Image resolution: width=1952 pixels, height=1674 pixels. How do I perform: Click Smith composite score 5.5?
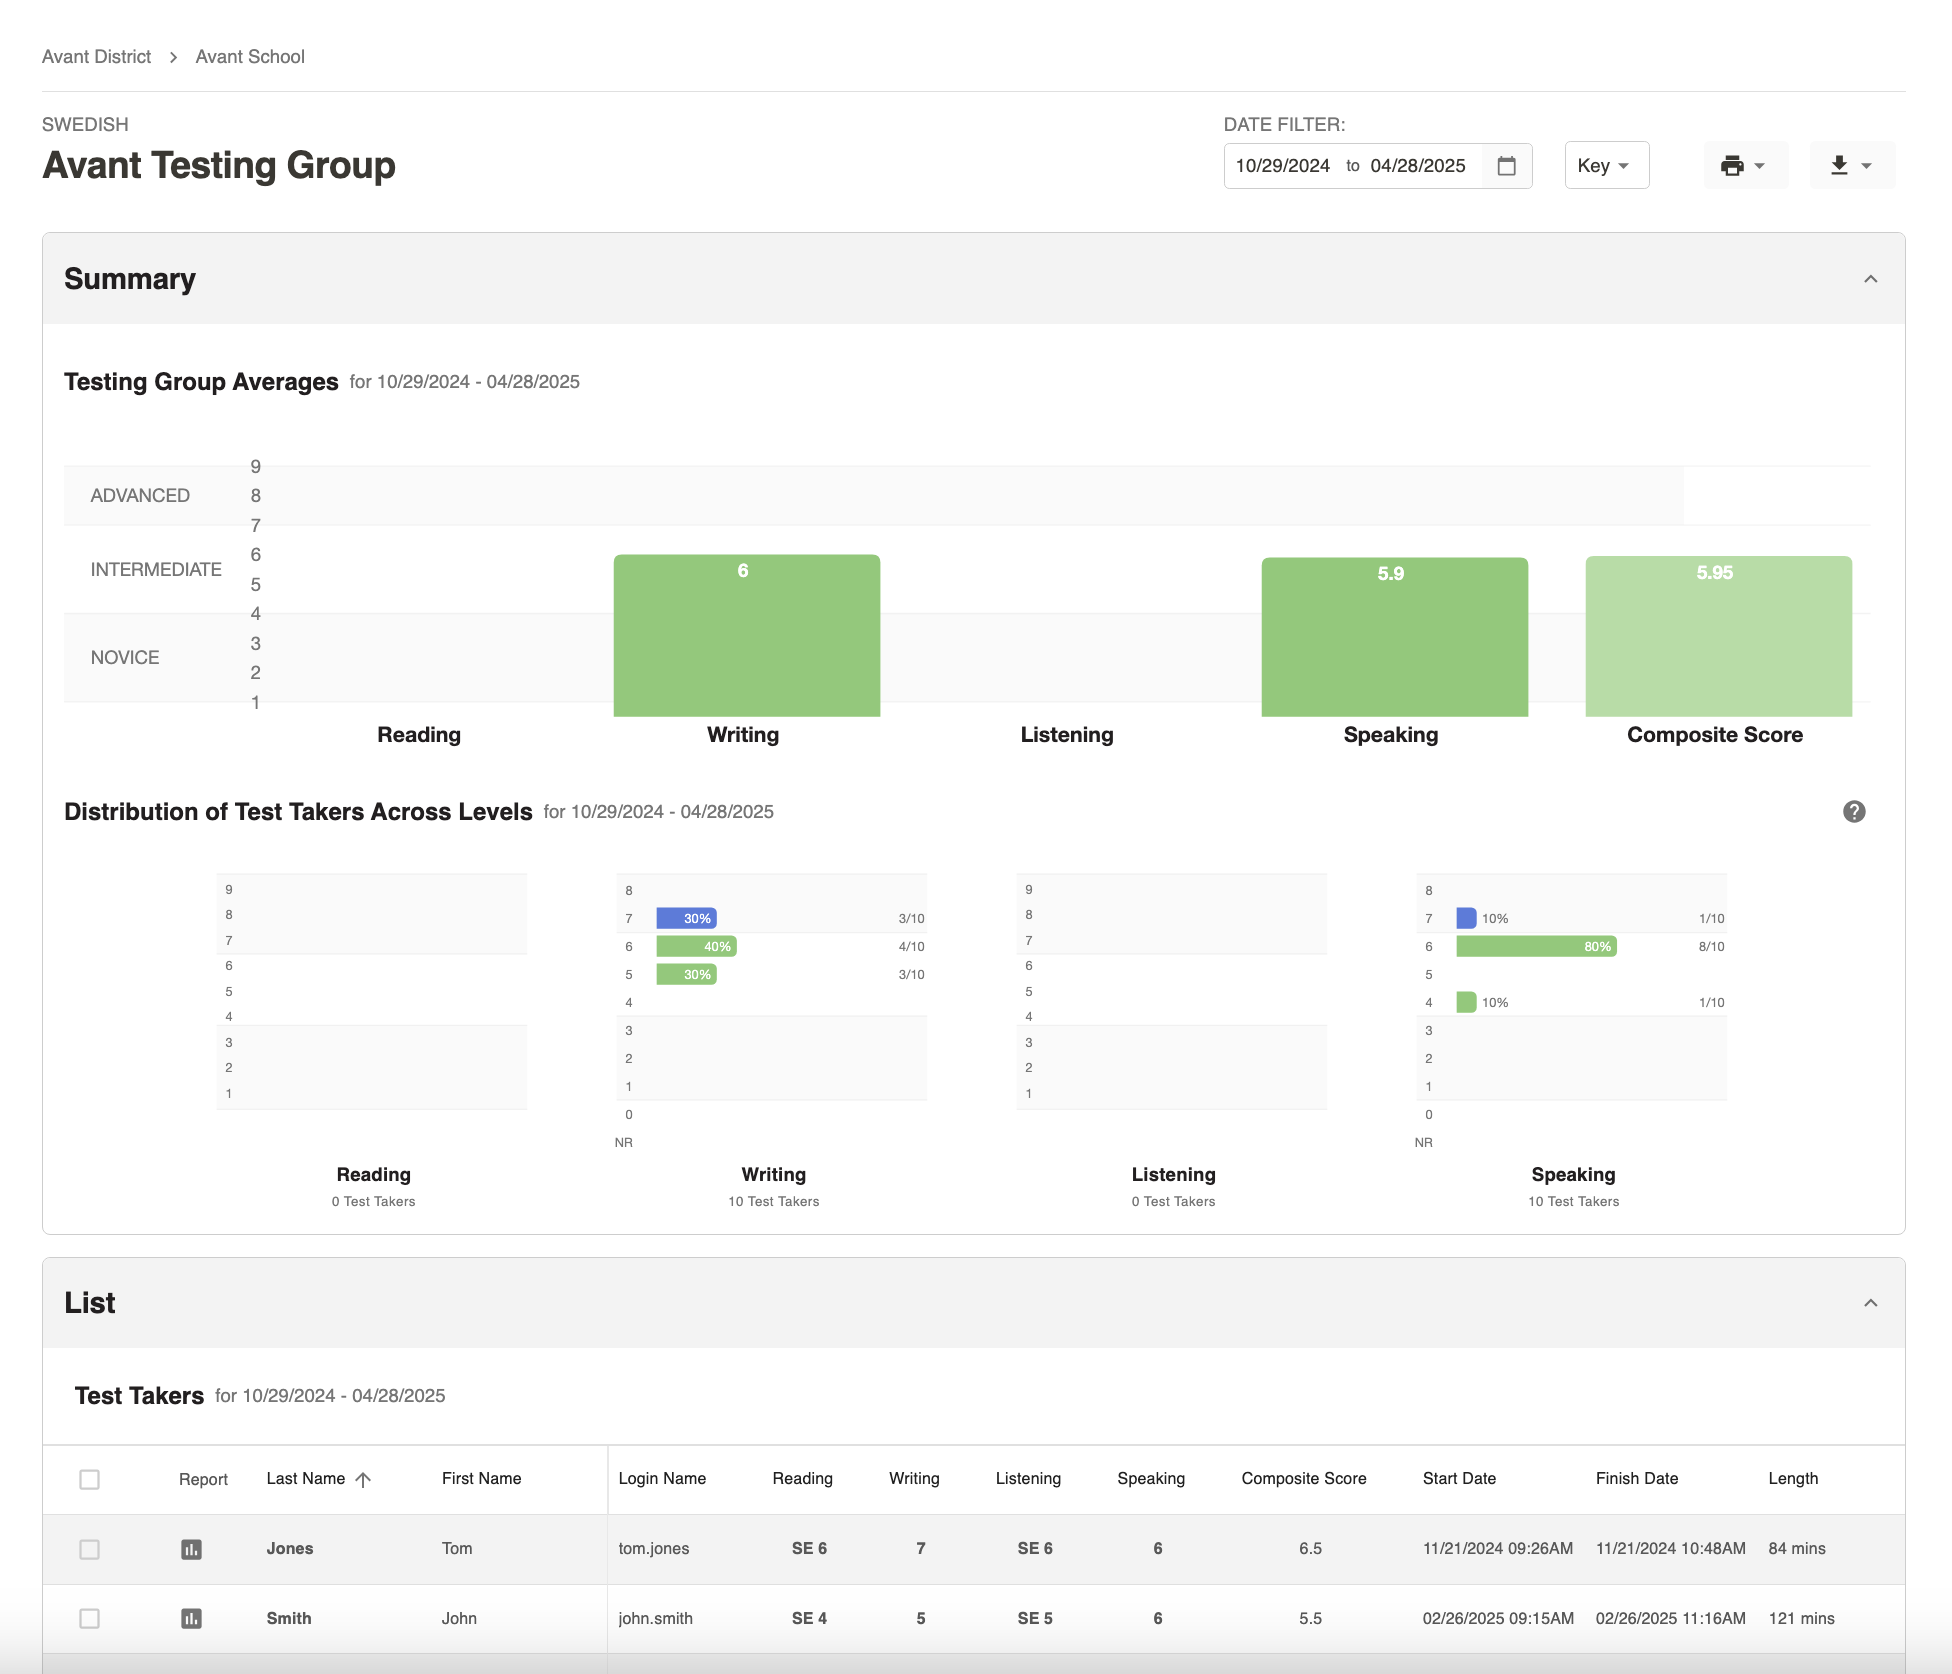click(x=1310, y=1619)
